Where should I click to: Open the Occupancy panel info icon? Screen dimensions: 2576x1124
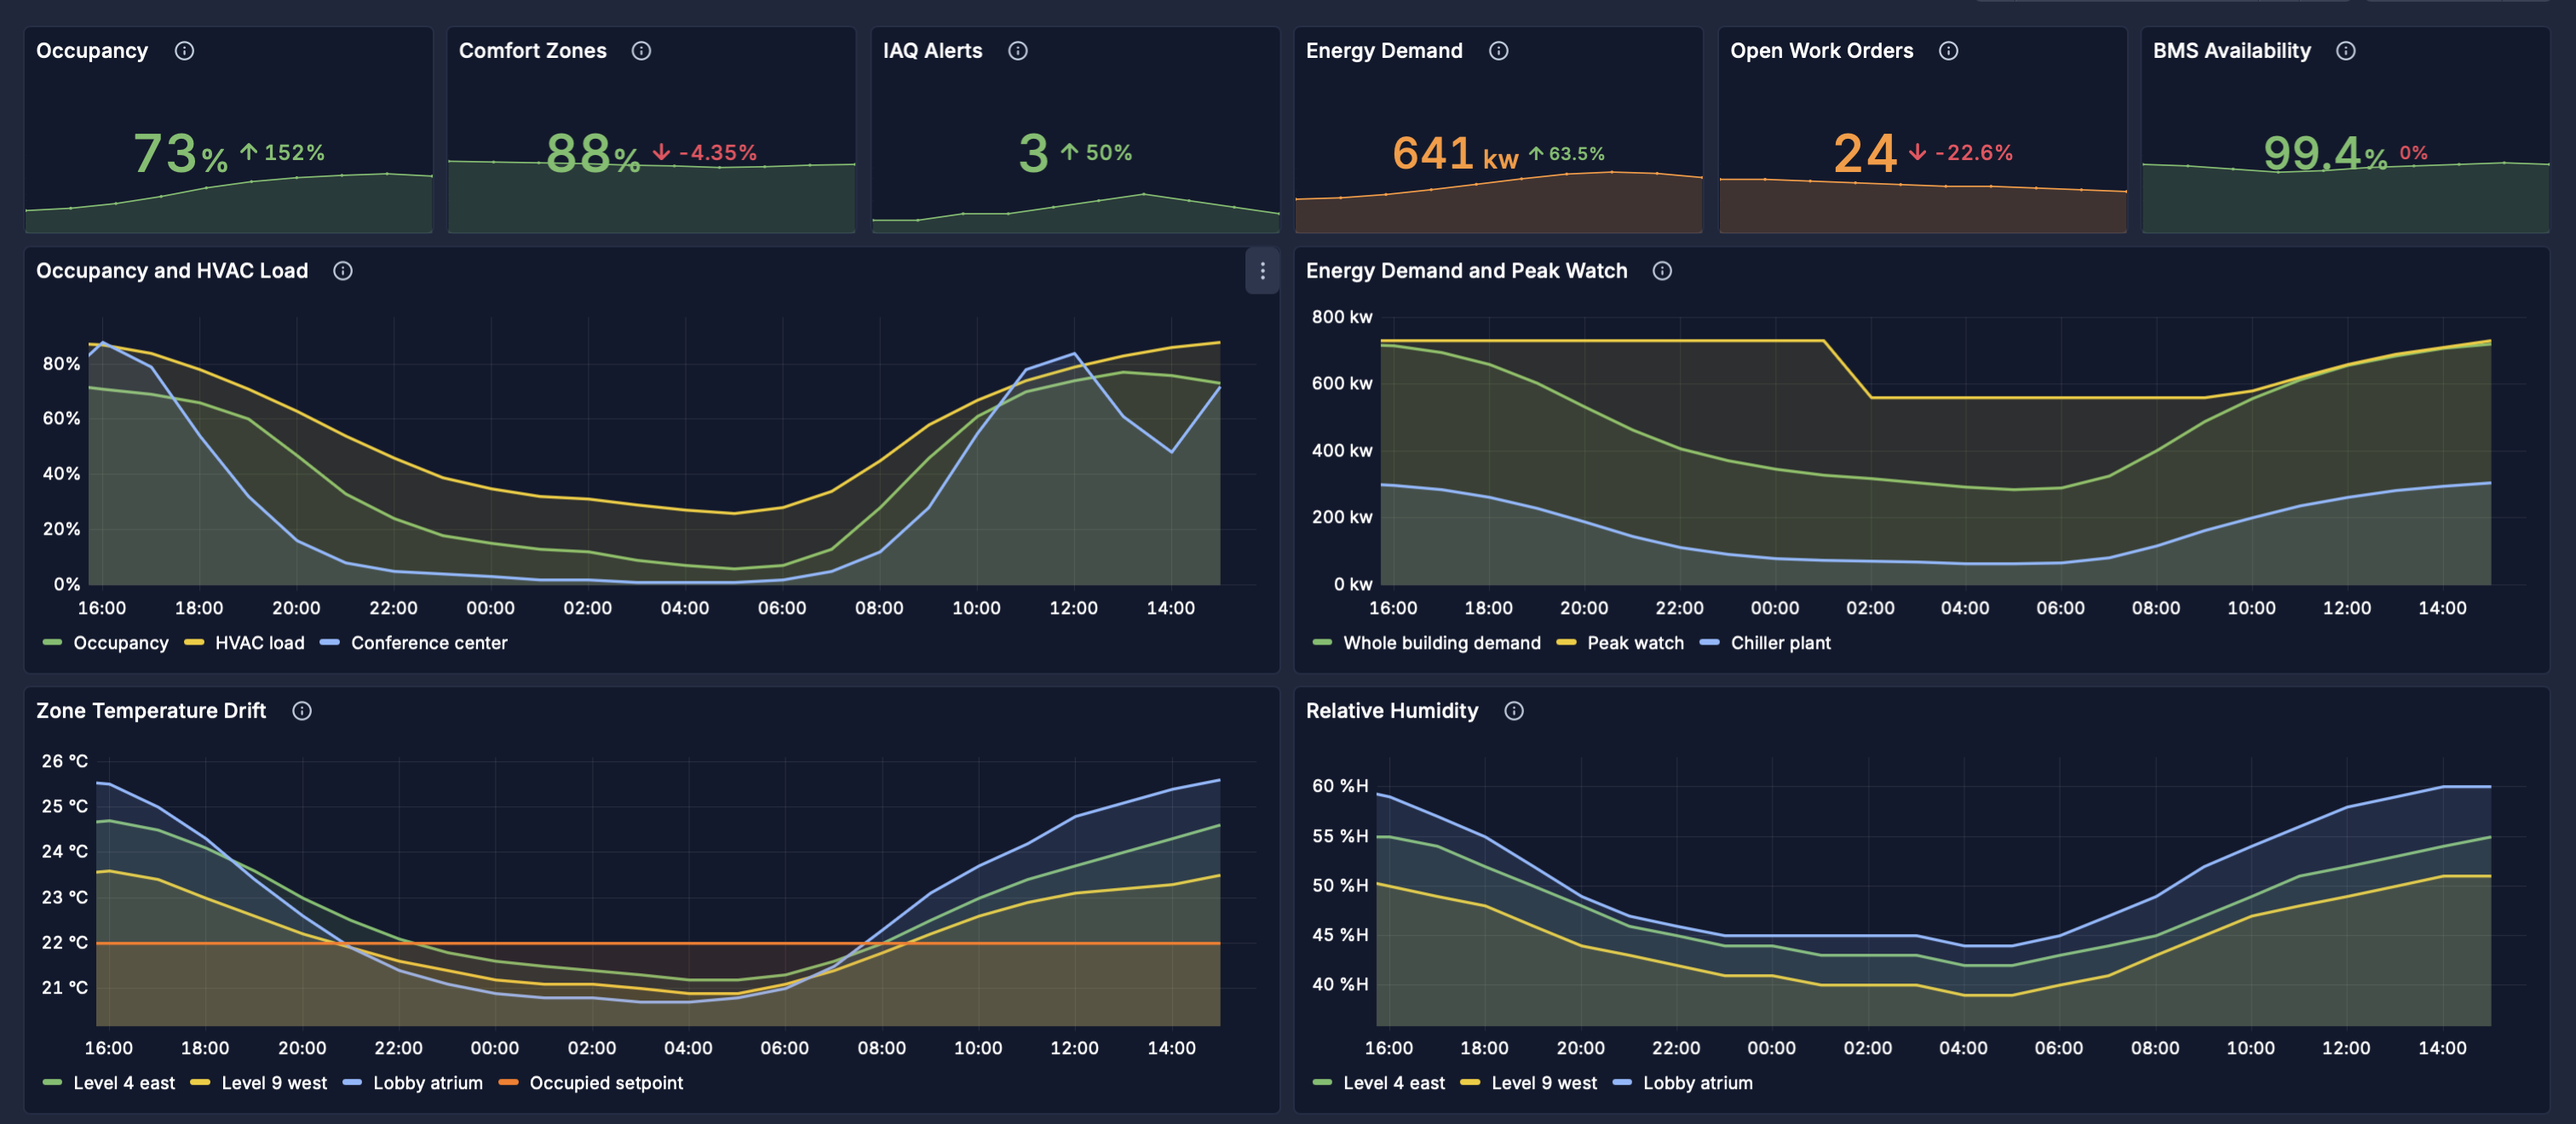184,51
